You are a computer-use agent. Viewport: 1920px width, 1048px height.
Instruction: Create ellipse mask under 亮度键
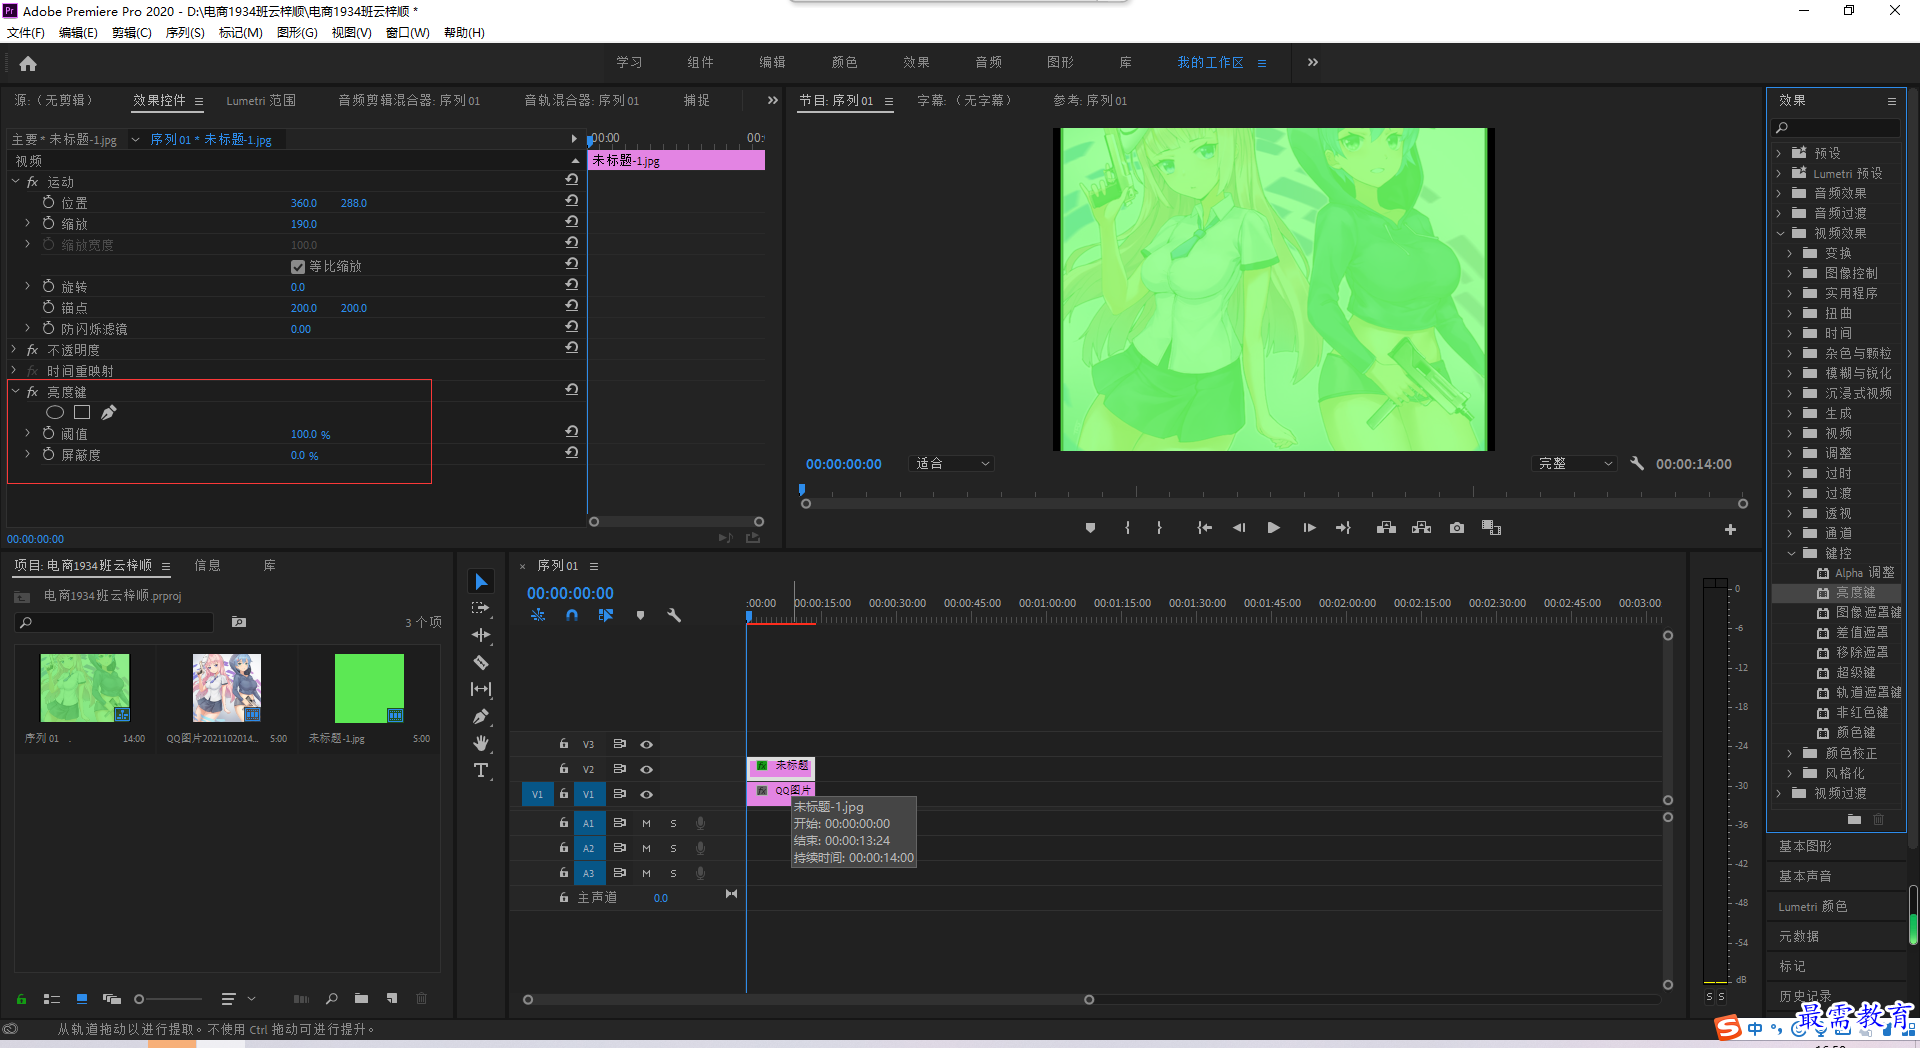55,412
